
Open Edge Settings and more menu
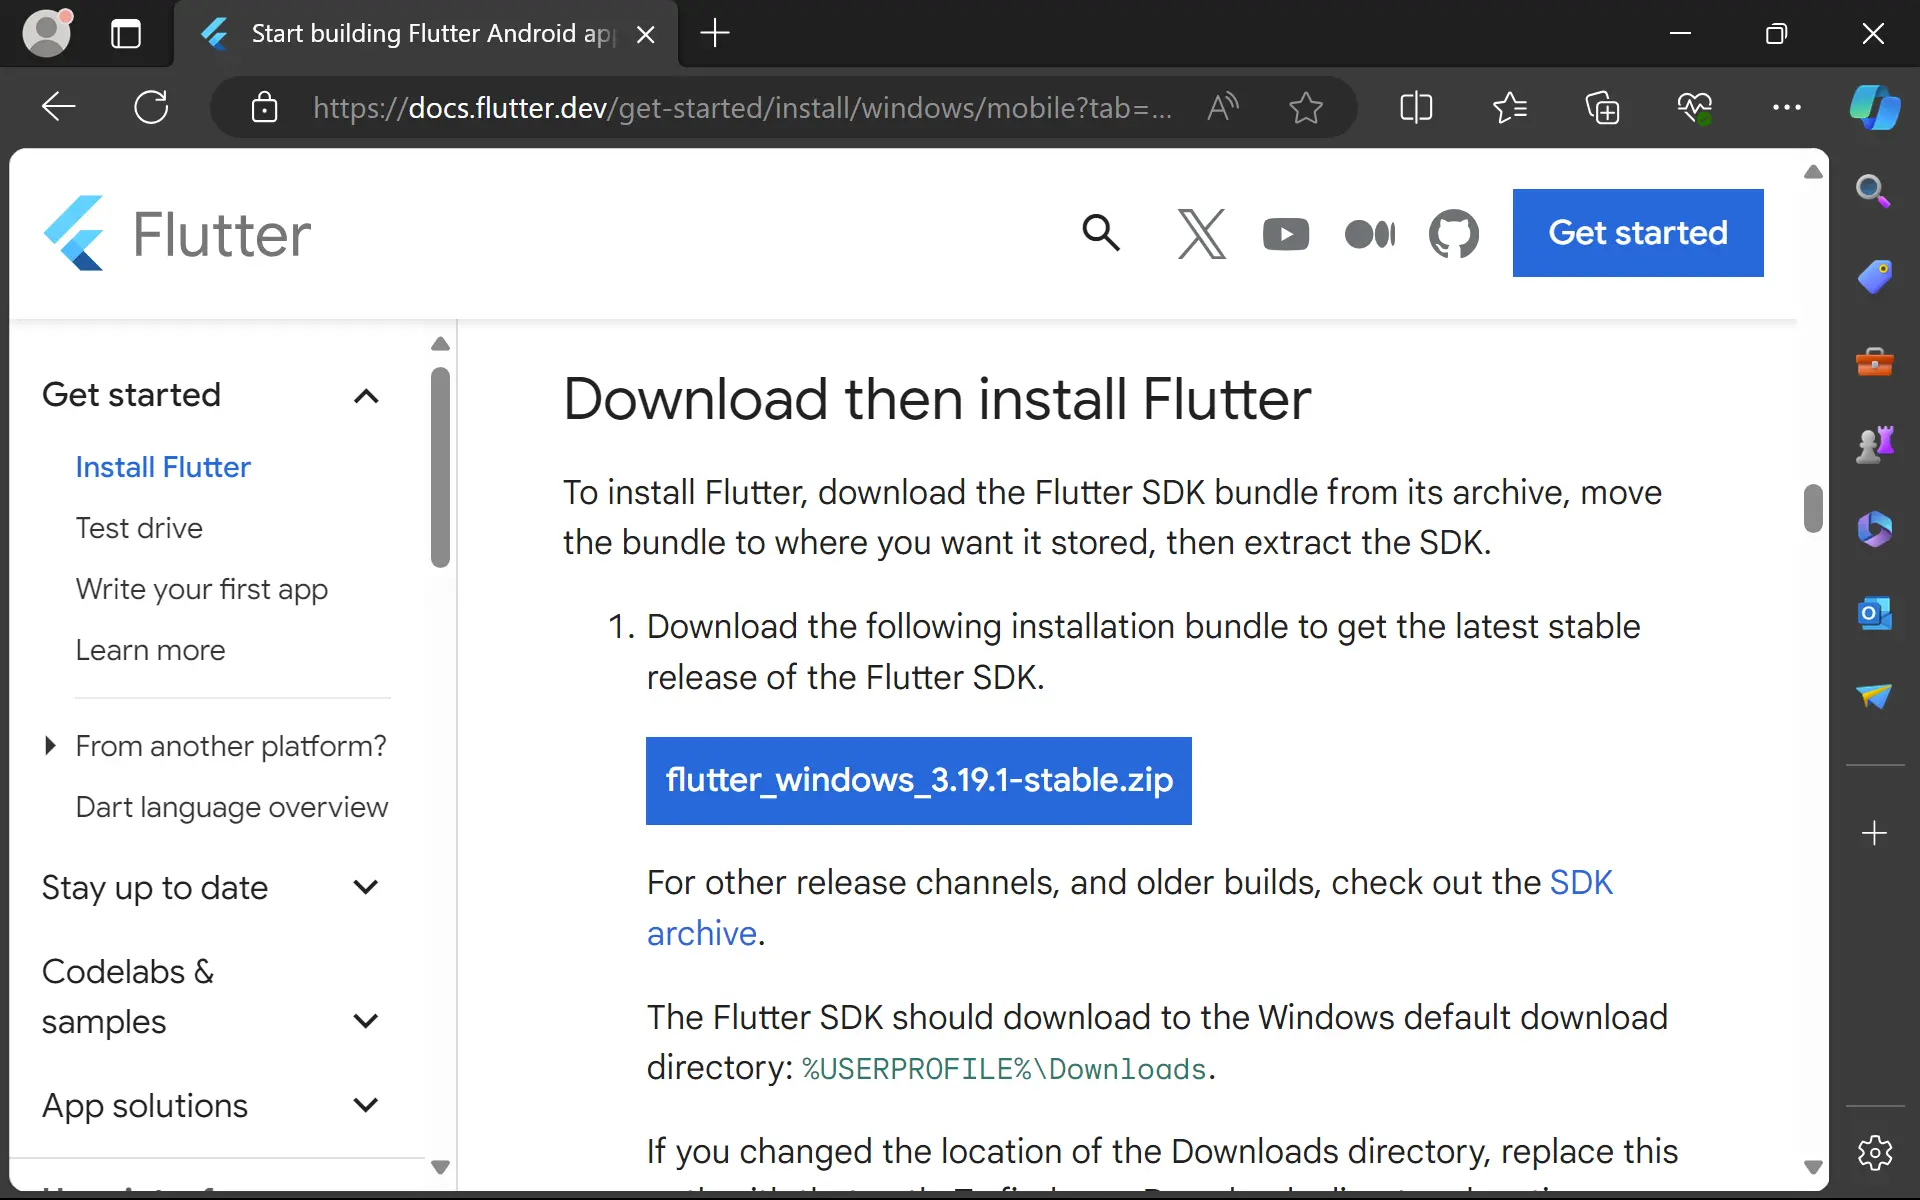pyautogui.click(x=1786, y=107)
